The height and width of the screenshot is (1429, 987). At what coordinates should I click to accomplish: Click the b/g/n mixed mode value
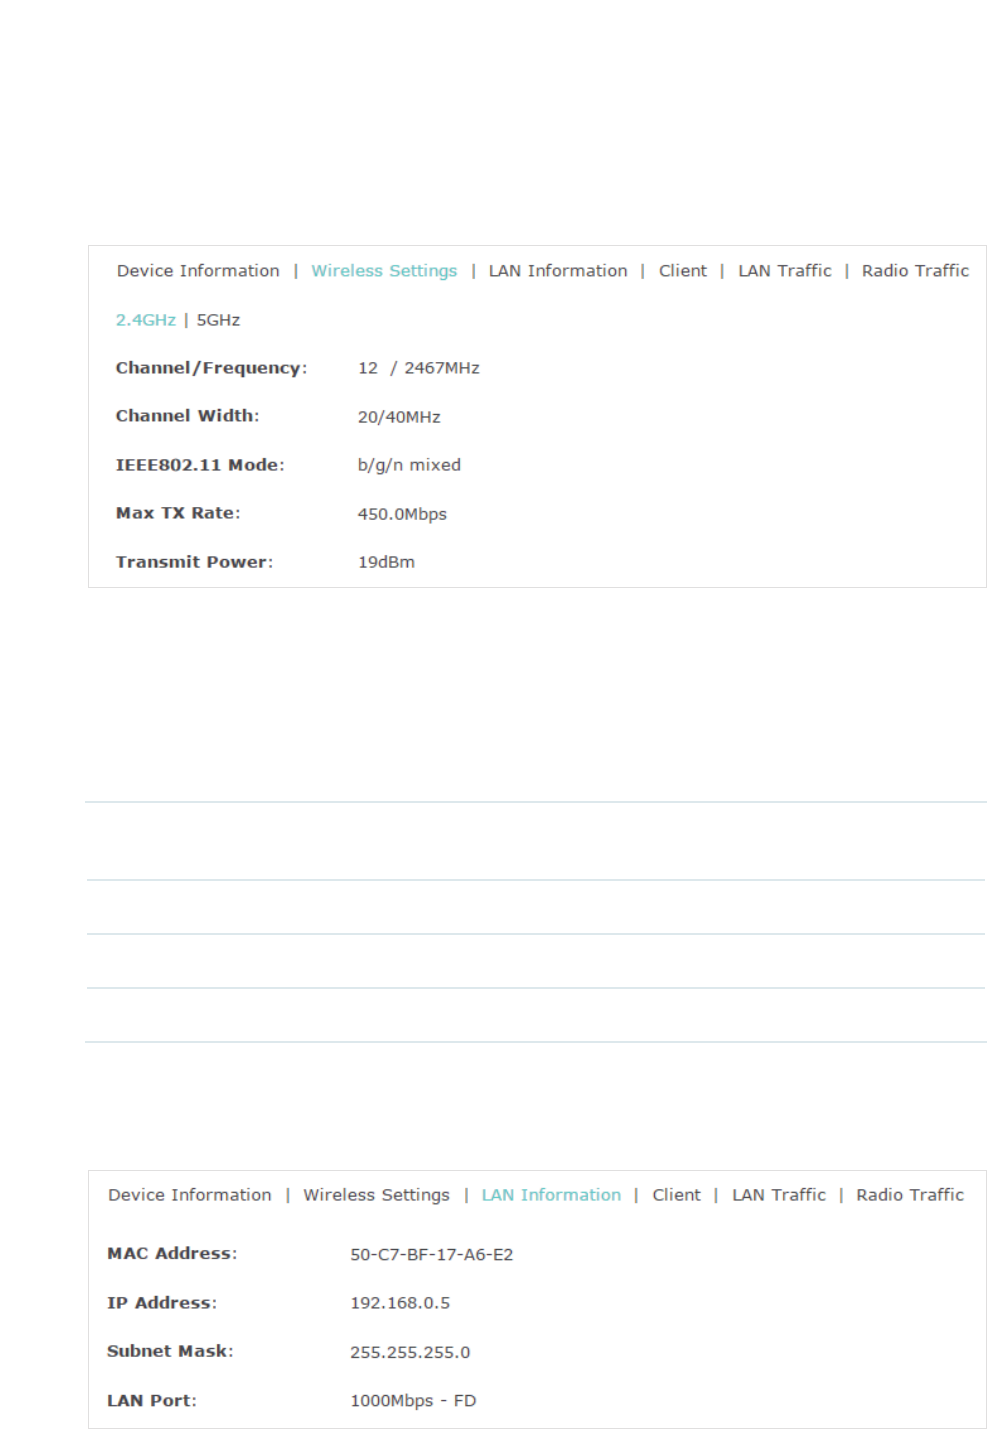[409, 465]
